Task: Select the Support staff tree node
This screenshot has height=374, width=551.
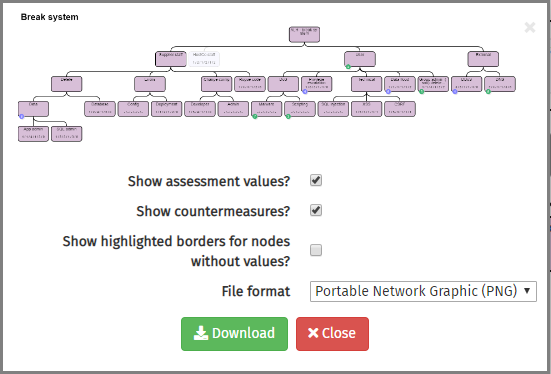Action: click(171, 59)
